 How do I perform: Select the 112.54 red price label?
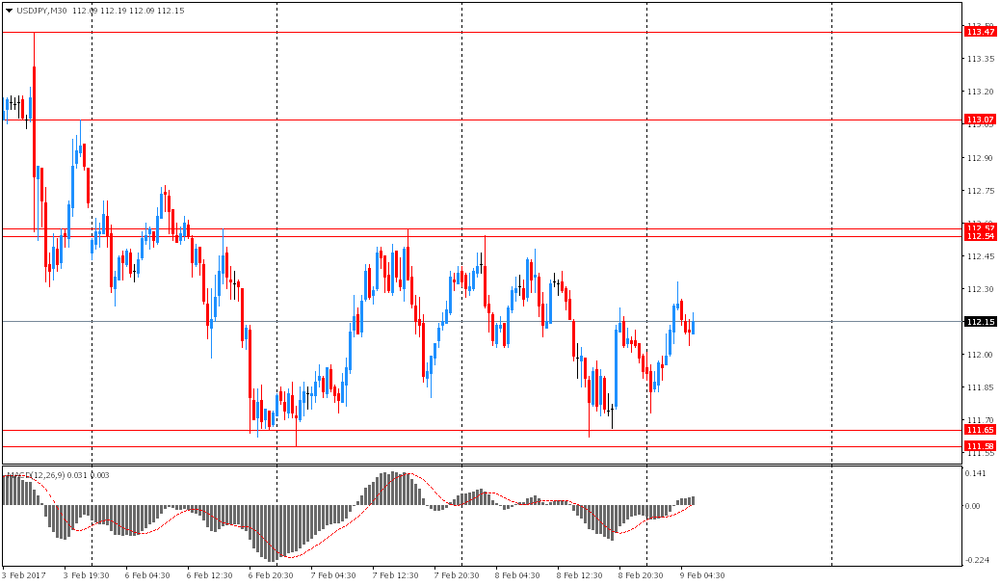(x=980, y=237)
